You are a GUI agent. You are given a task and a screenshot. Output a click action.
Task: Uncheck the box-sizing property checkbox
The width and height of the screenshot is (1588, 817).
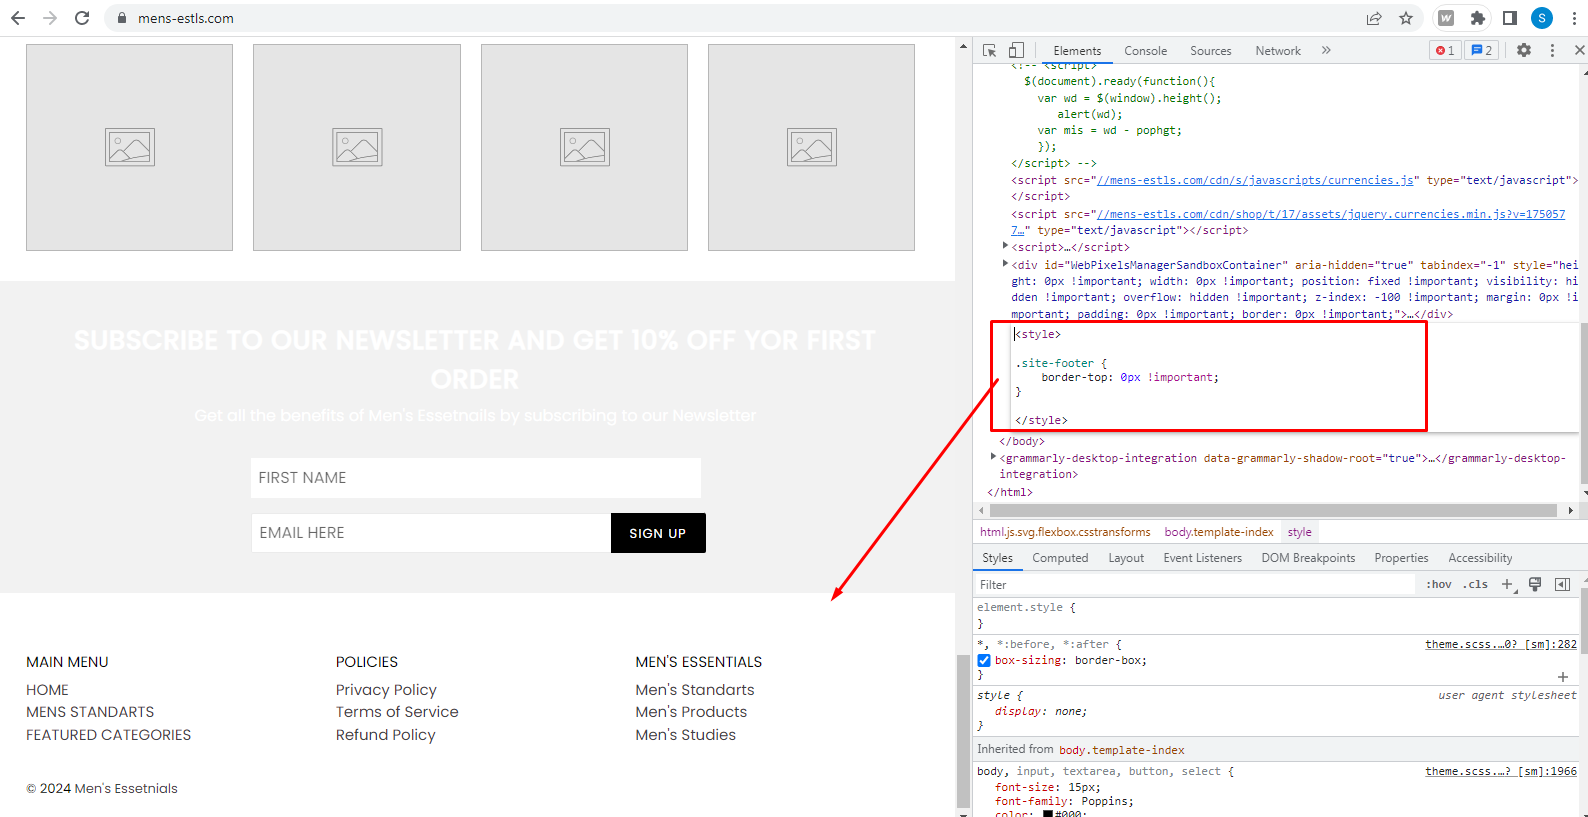click(984, 660)
